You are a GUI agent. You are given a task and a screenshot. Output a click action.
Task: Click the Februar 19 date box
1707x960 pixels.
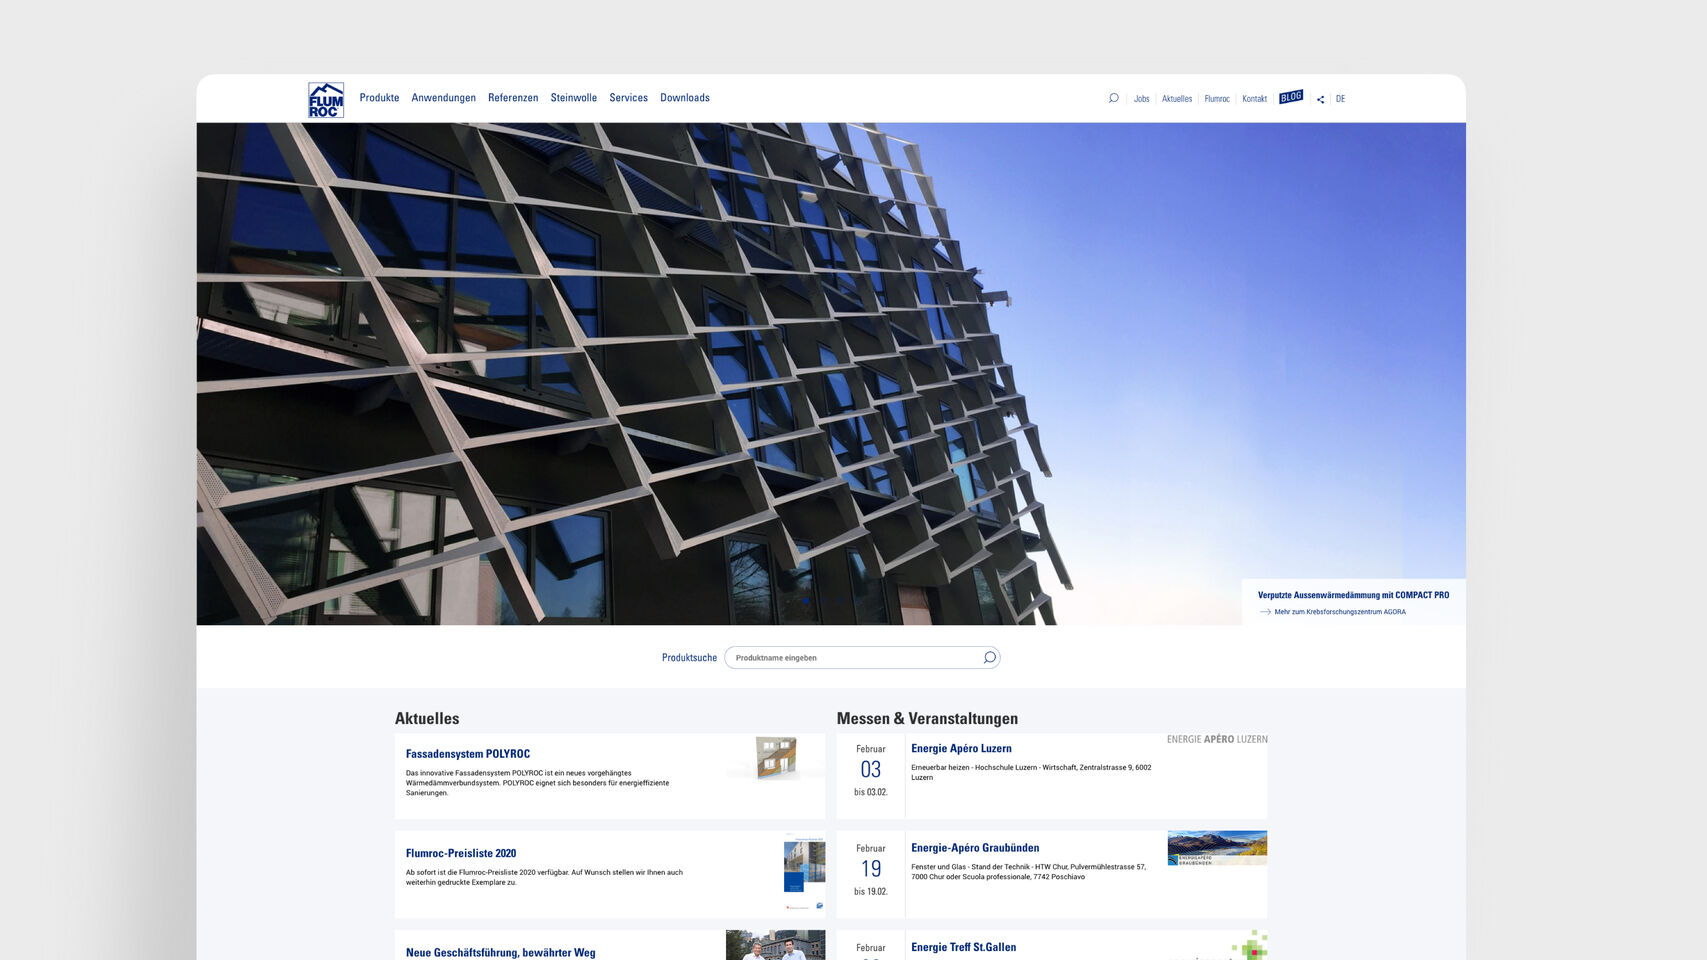pos(870,875)
